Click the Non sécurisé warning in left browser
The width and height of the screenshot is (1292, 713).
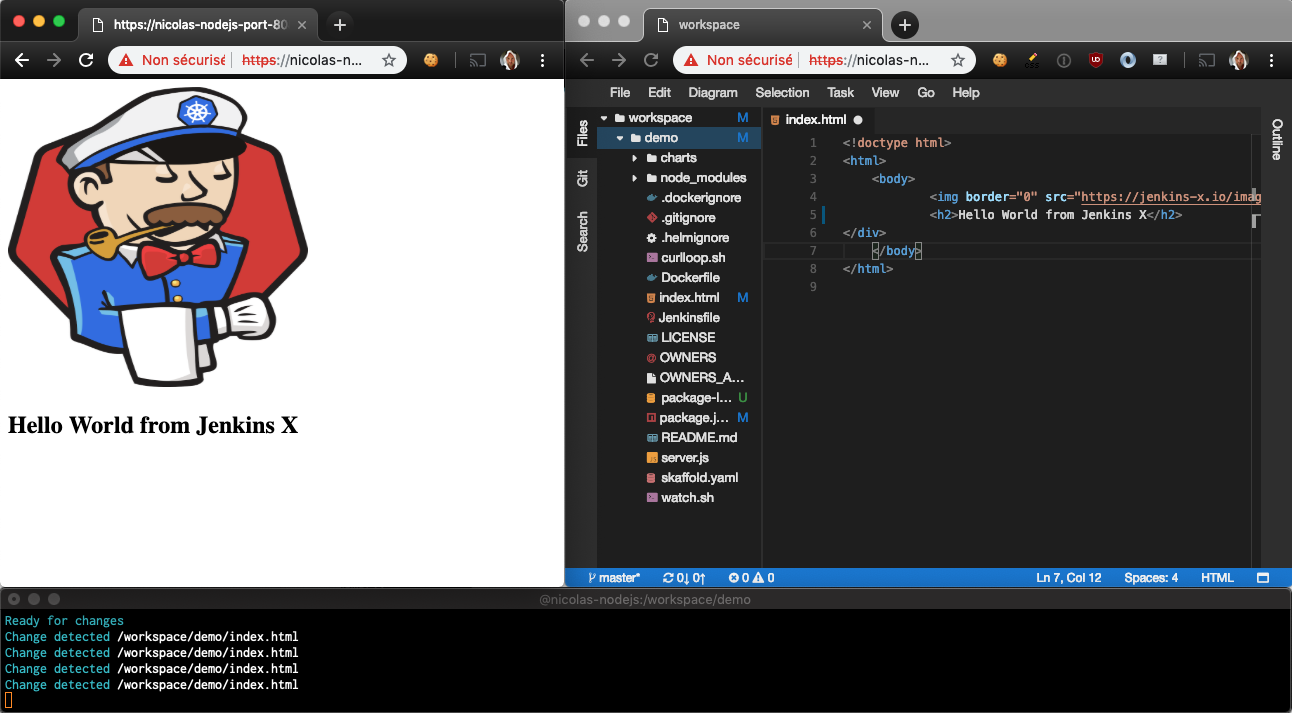pos(173,60)
